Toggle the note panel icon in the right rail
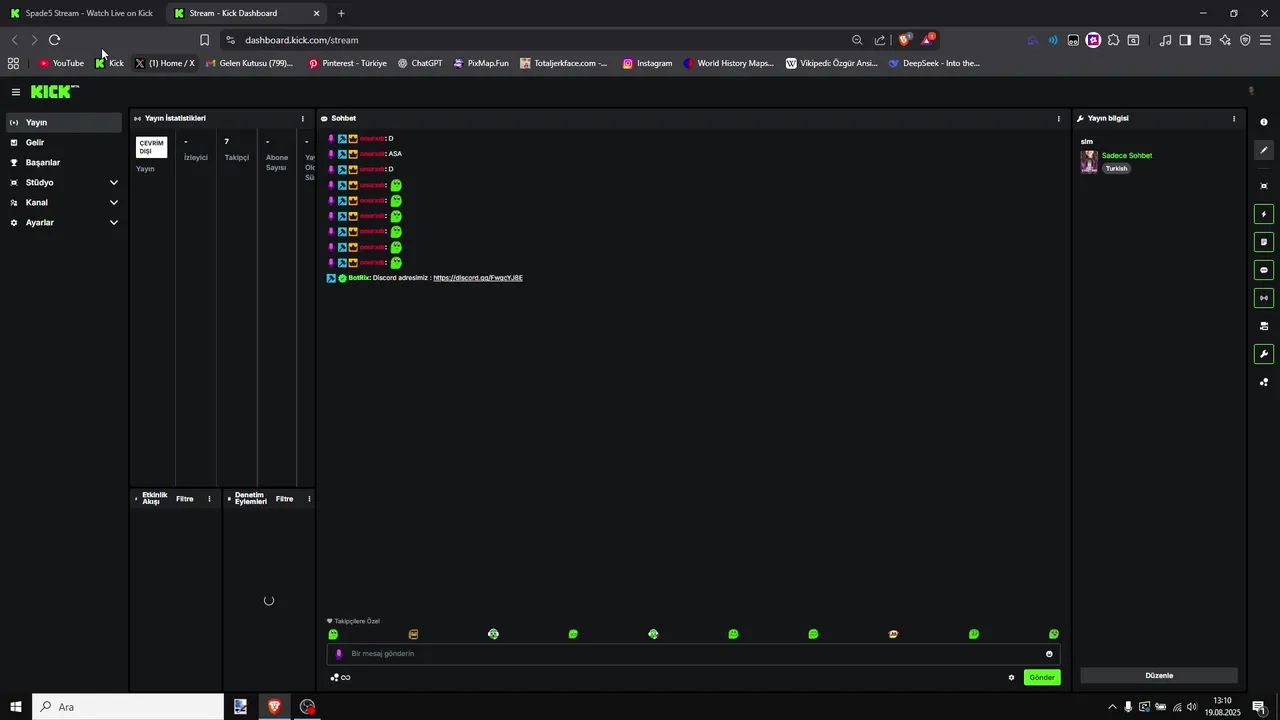Viewport: 1280px width, 720px height. (x=1264, y=242)
